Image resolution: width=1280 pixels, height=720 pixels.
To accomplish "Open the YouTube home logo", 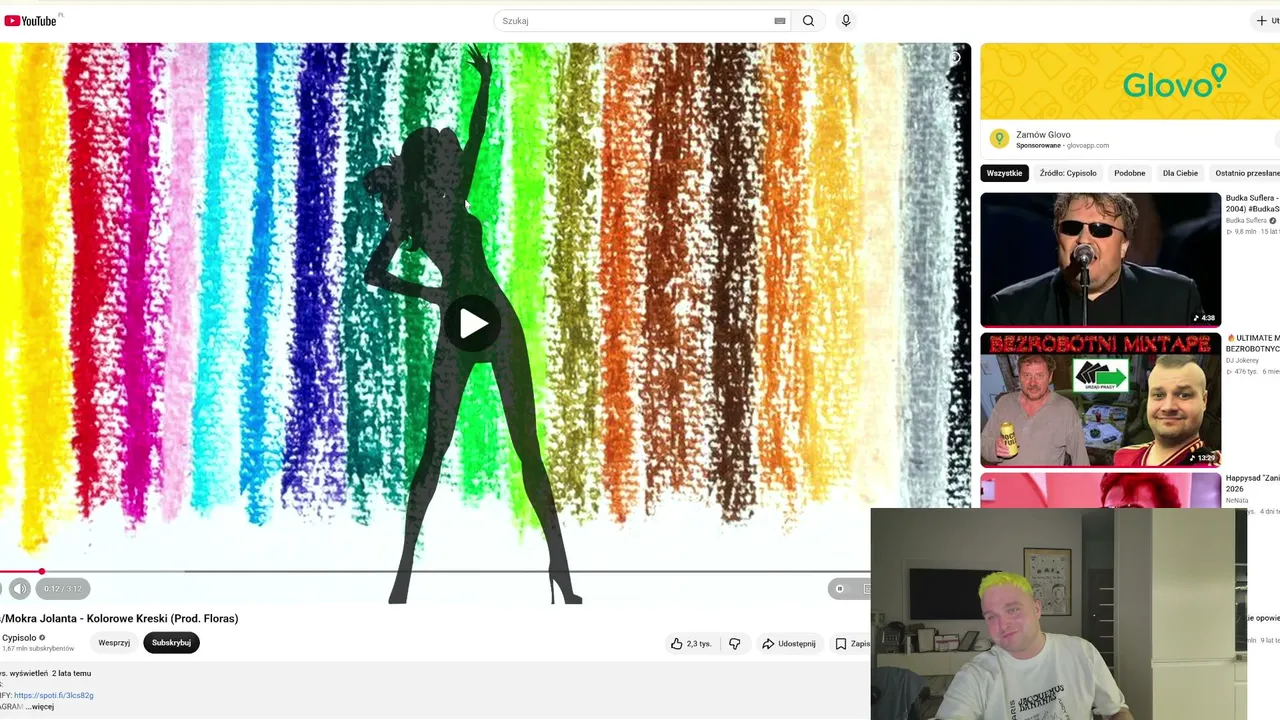I will [31, 20].
